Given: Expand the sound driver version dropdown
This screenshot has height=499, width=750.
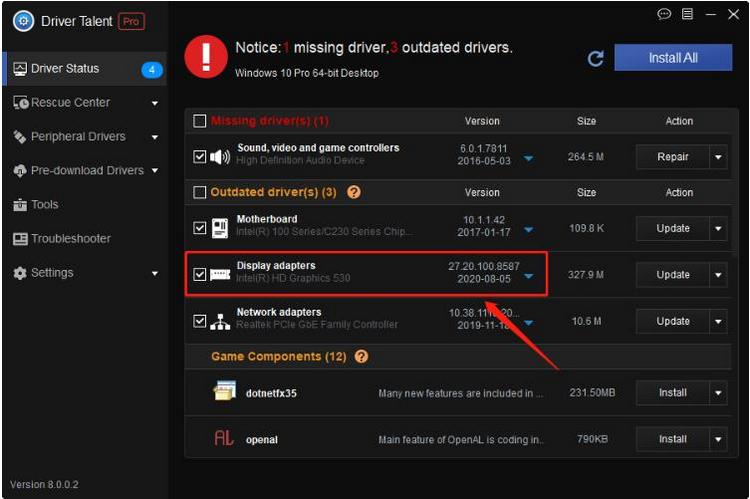Looking at the screenshot, I should (x=529, y=158).
